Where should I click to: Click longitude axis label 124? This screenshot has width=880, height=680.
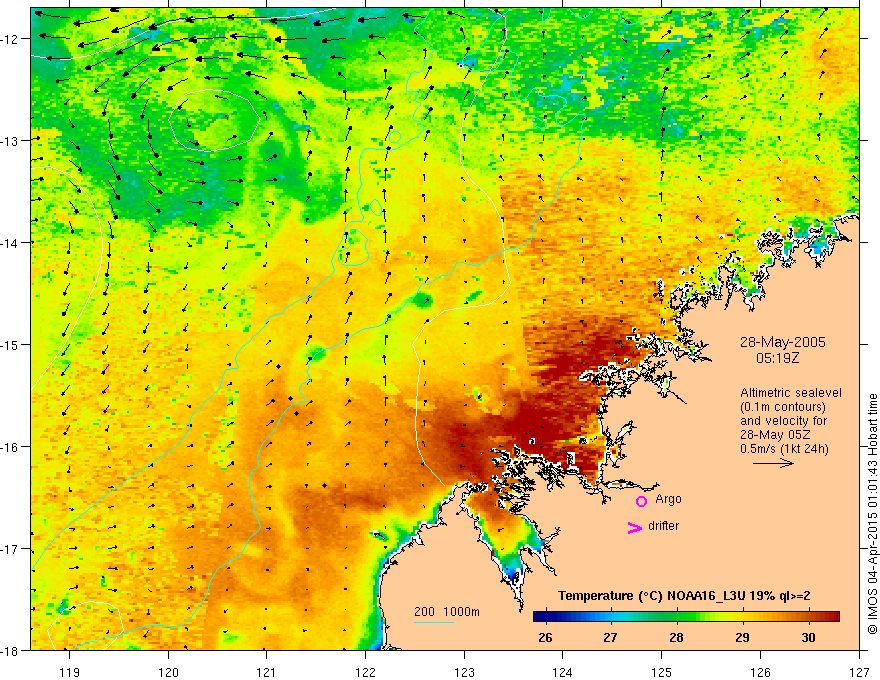[563, 672]
